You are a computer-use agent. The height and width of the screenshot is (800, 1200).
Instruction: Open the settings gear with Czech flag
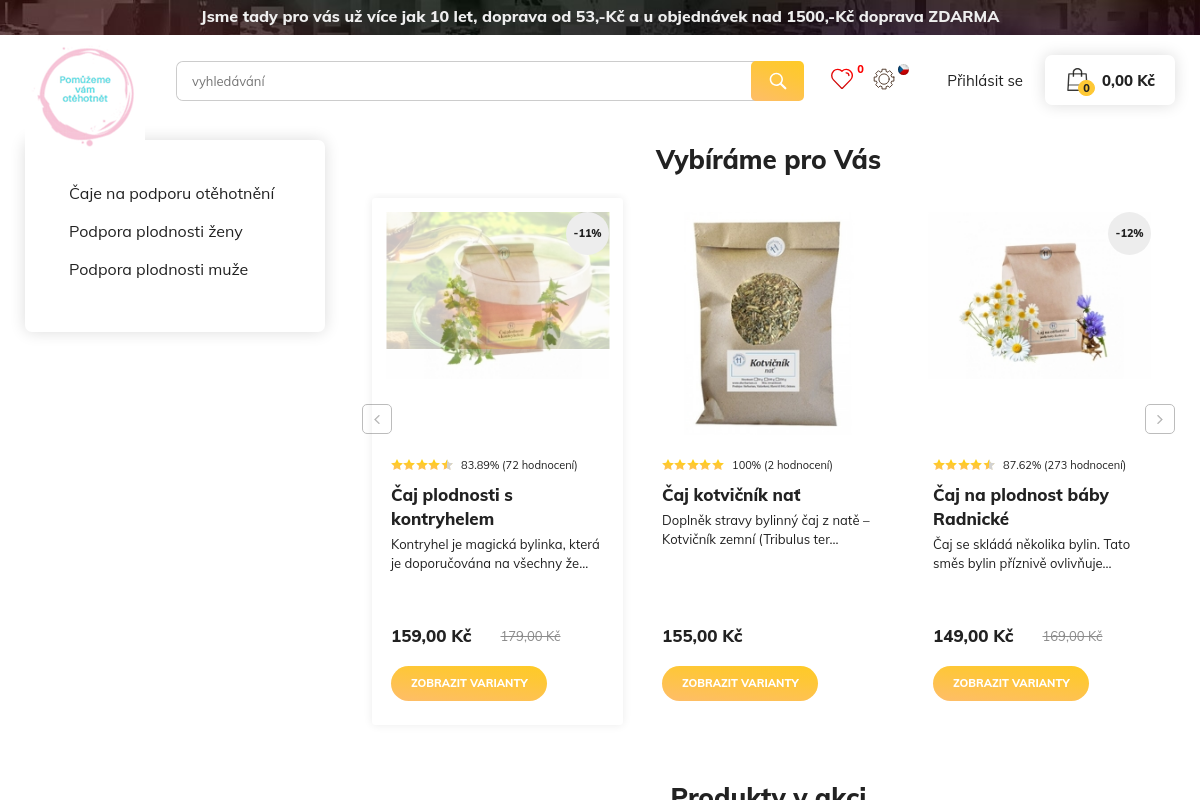click(x=884, y=79)
